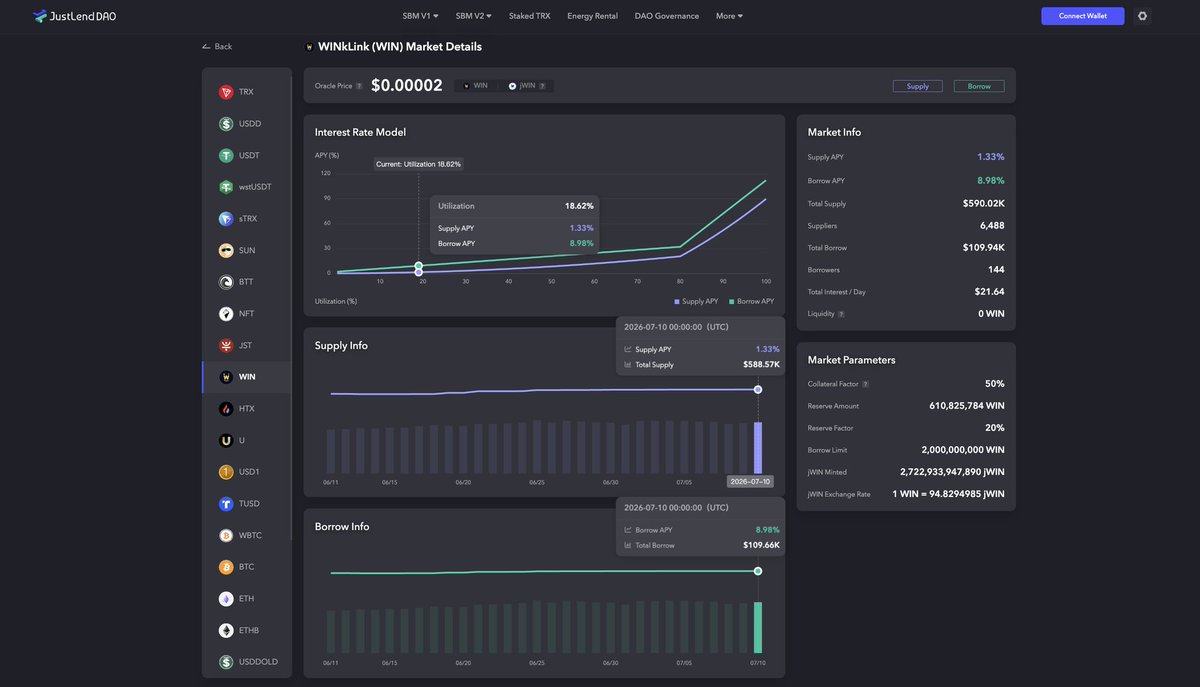1200x687 pixels.
Task: Select the TUSD token icon
Action: click(x=226, y=504)
